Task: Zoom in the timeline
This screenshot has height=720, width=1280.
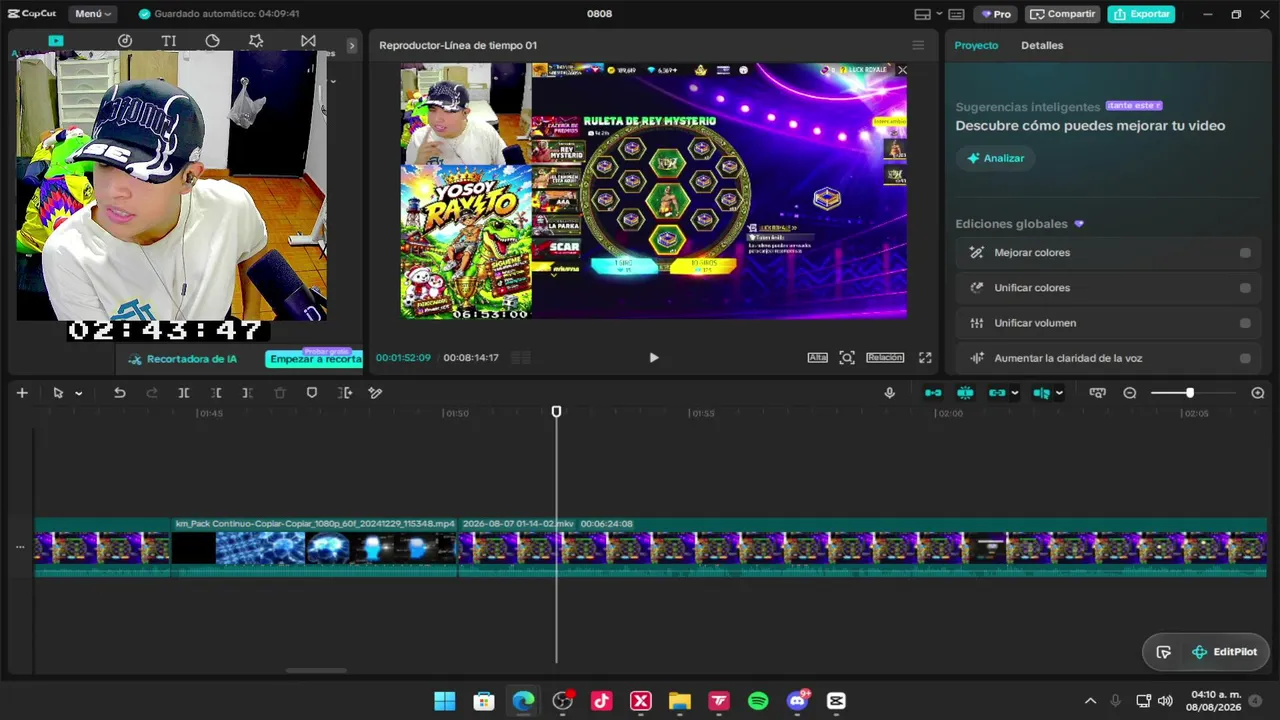Action: (x=1258, y=393)
